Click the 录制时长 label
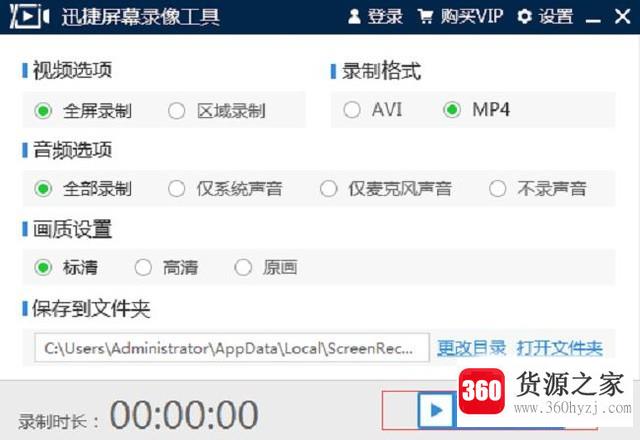 pos(58,421)
